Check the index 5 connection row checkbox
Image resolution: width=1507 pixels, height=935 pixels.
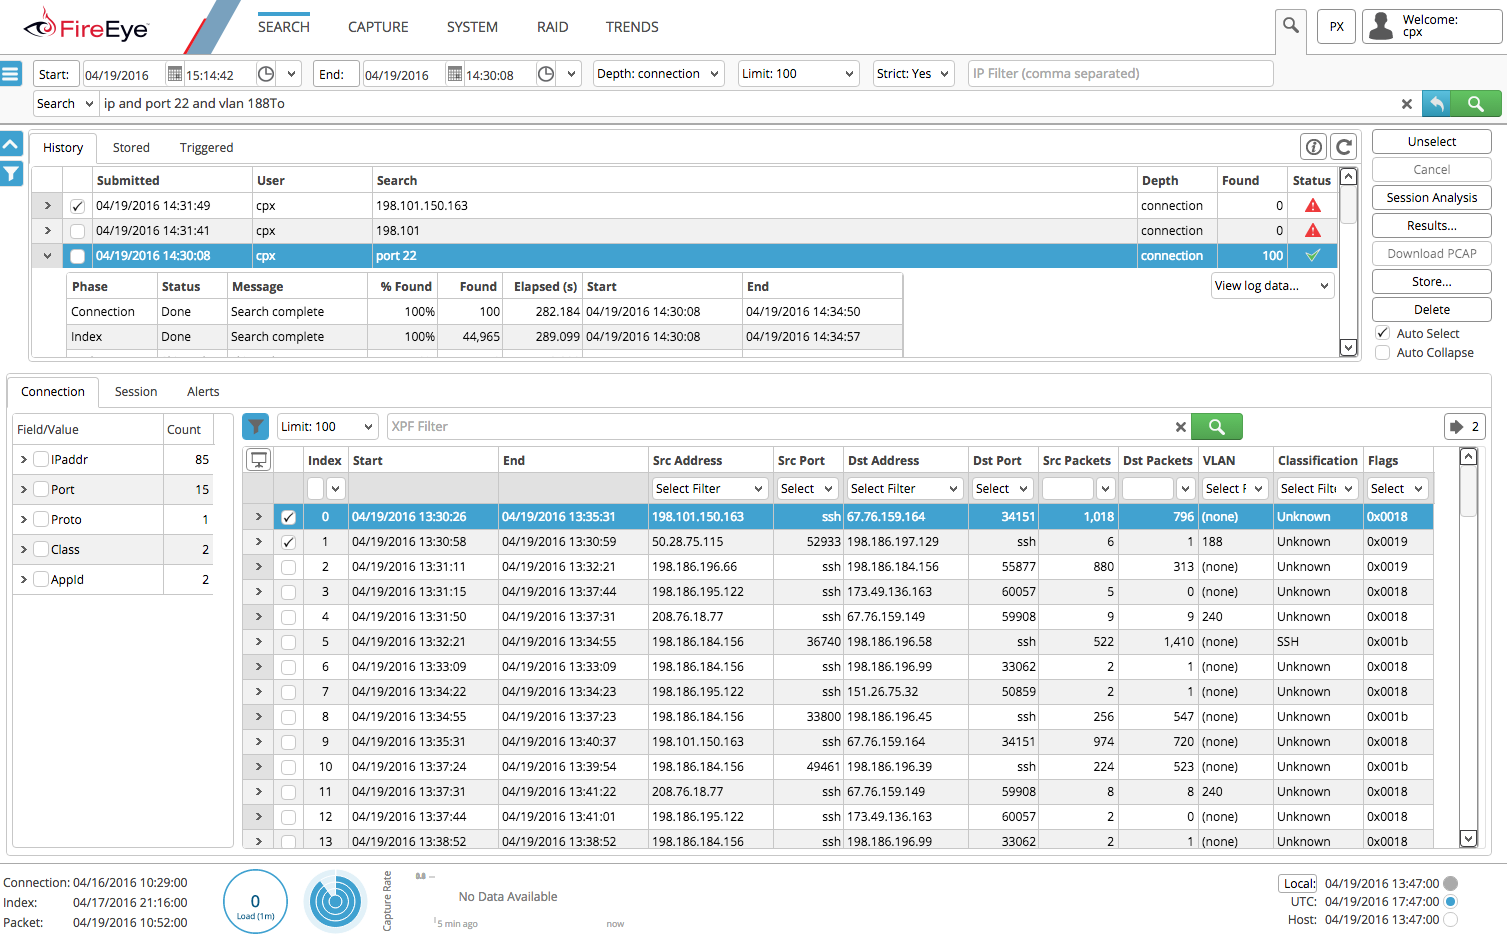point(288,642)
